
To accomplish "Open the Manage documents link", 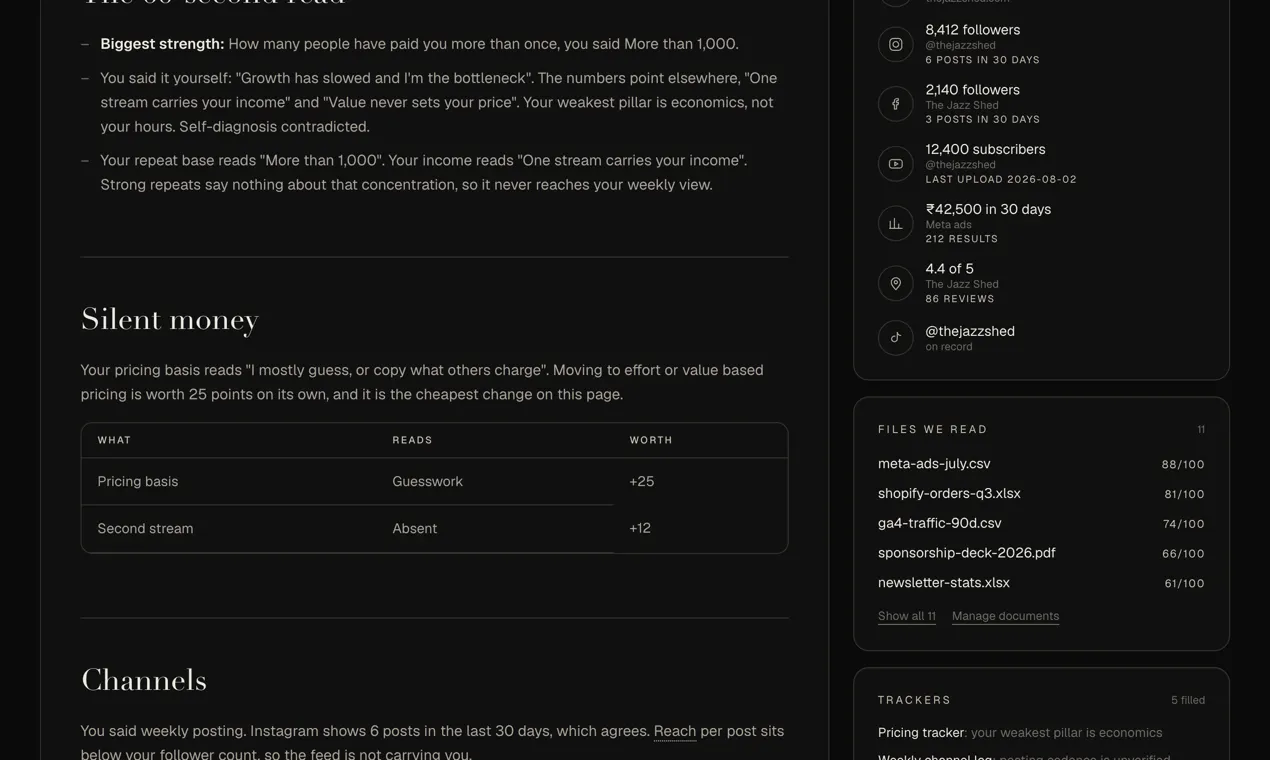I will (1005, 616).
